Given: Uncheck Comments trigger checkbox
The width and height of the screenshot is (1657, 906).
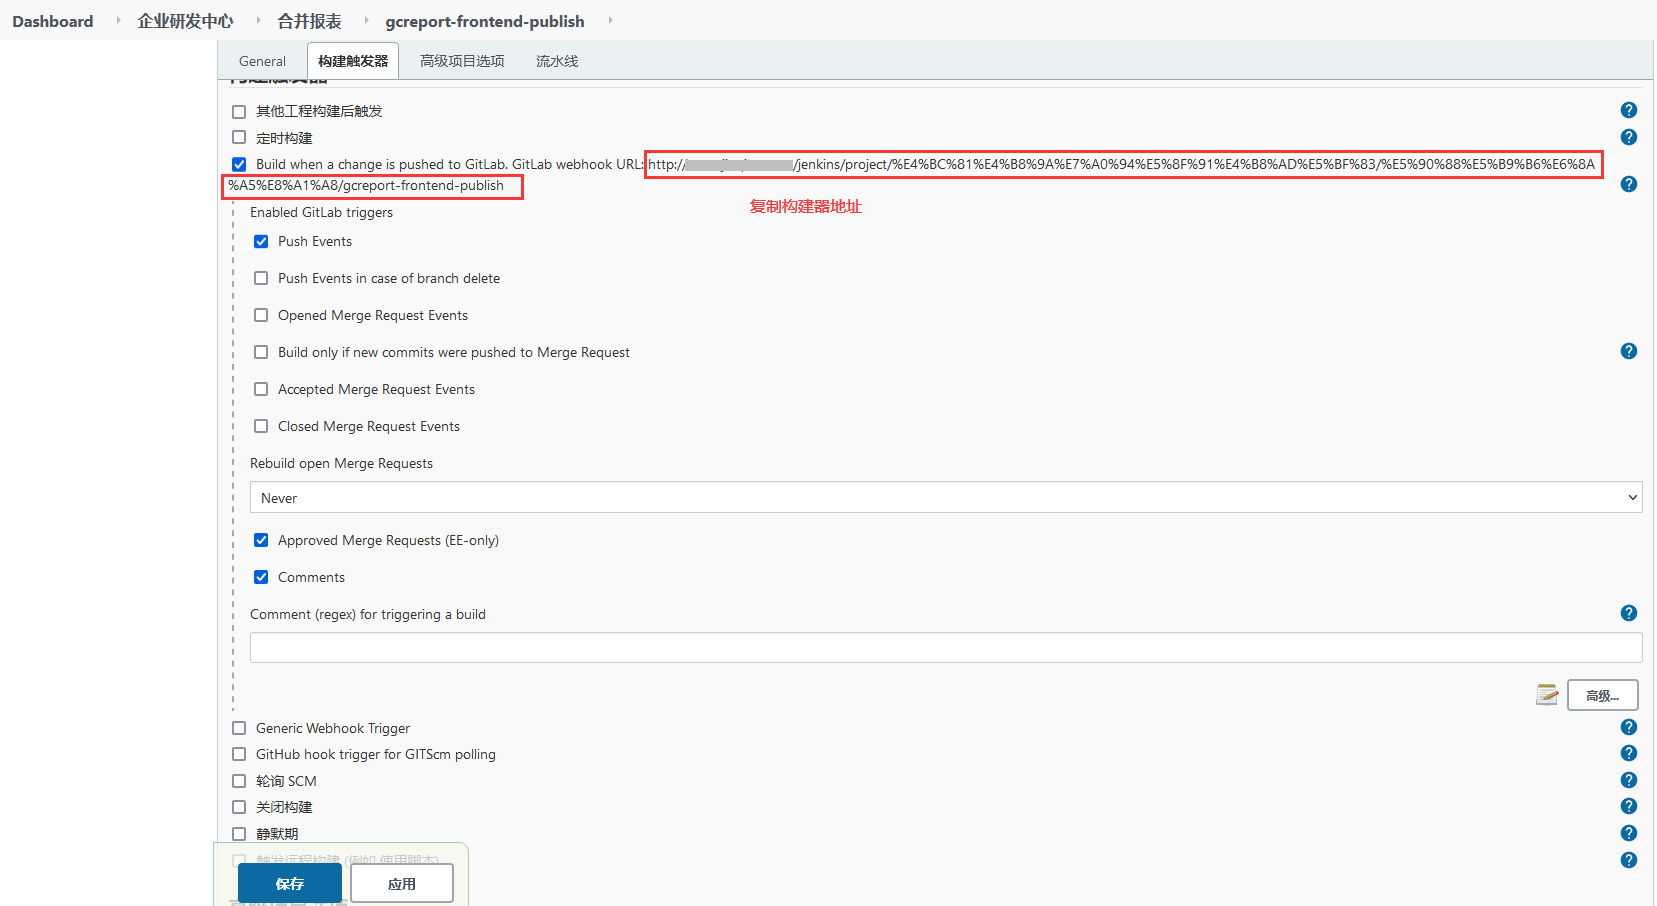Looking at the screenshot, I should click(x=261, y=577).
